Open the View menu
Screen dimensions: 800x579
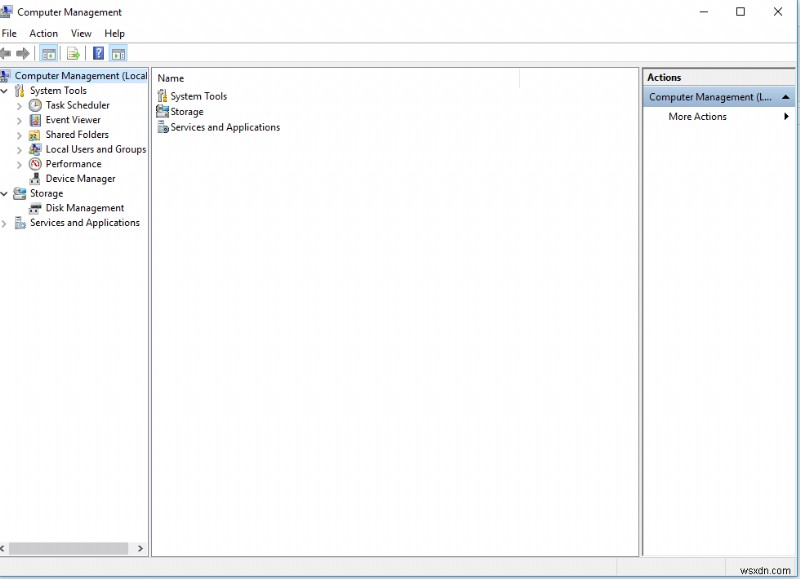click(x=81, y=33)
